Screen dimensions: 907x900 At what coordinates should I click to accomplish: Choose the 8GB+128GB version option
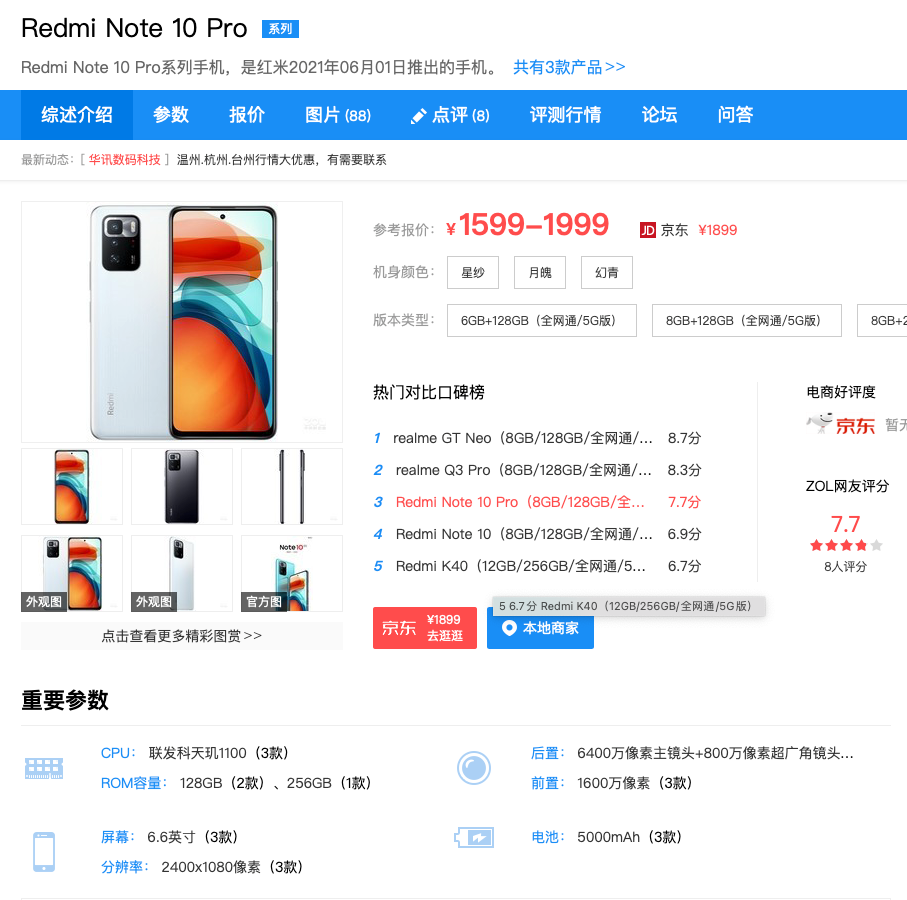coord(746,320)
